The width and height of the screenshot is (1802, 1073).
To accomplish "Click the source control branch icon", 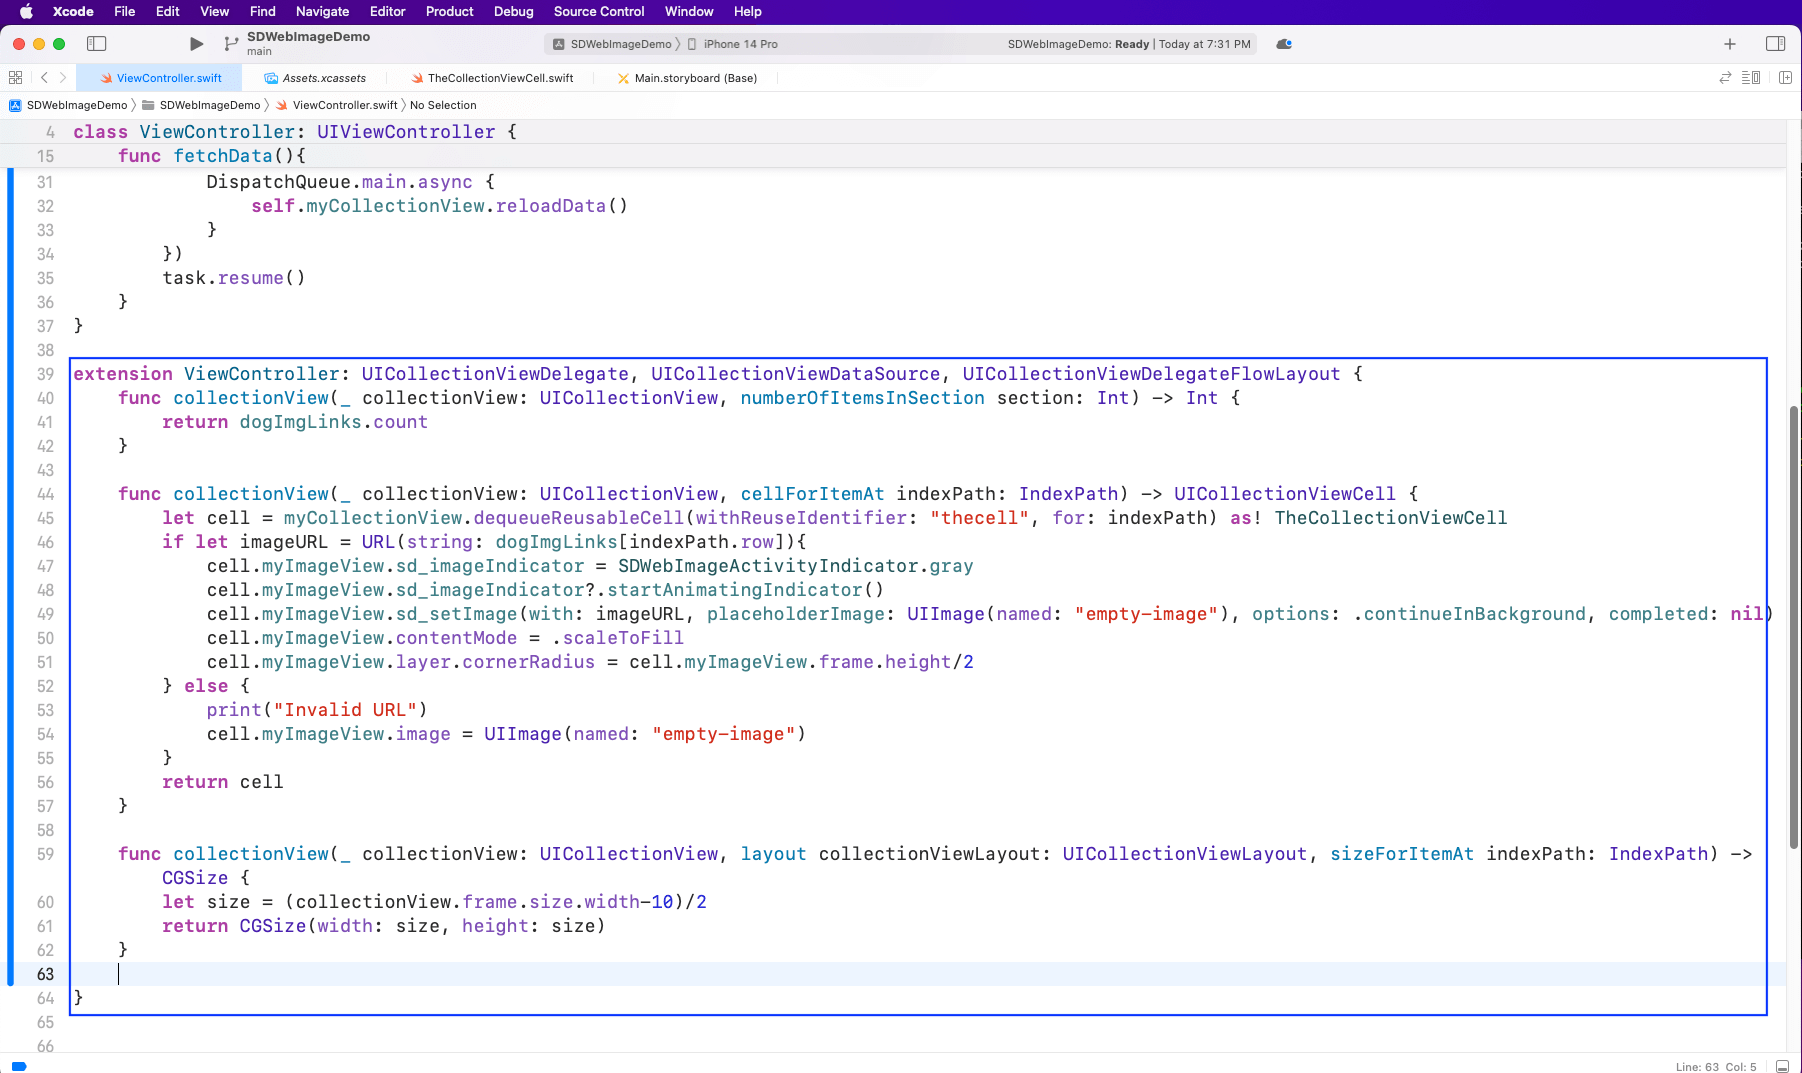I will [231, 44].
